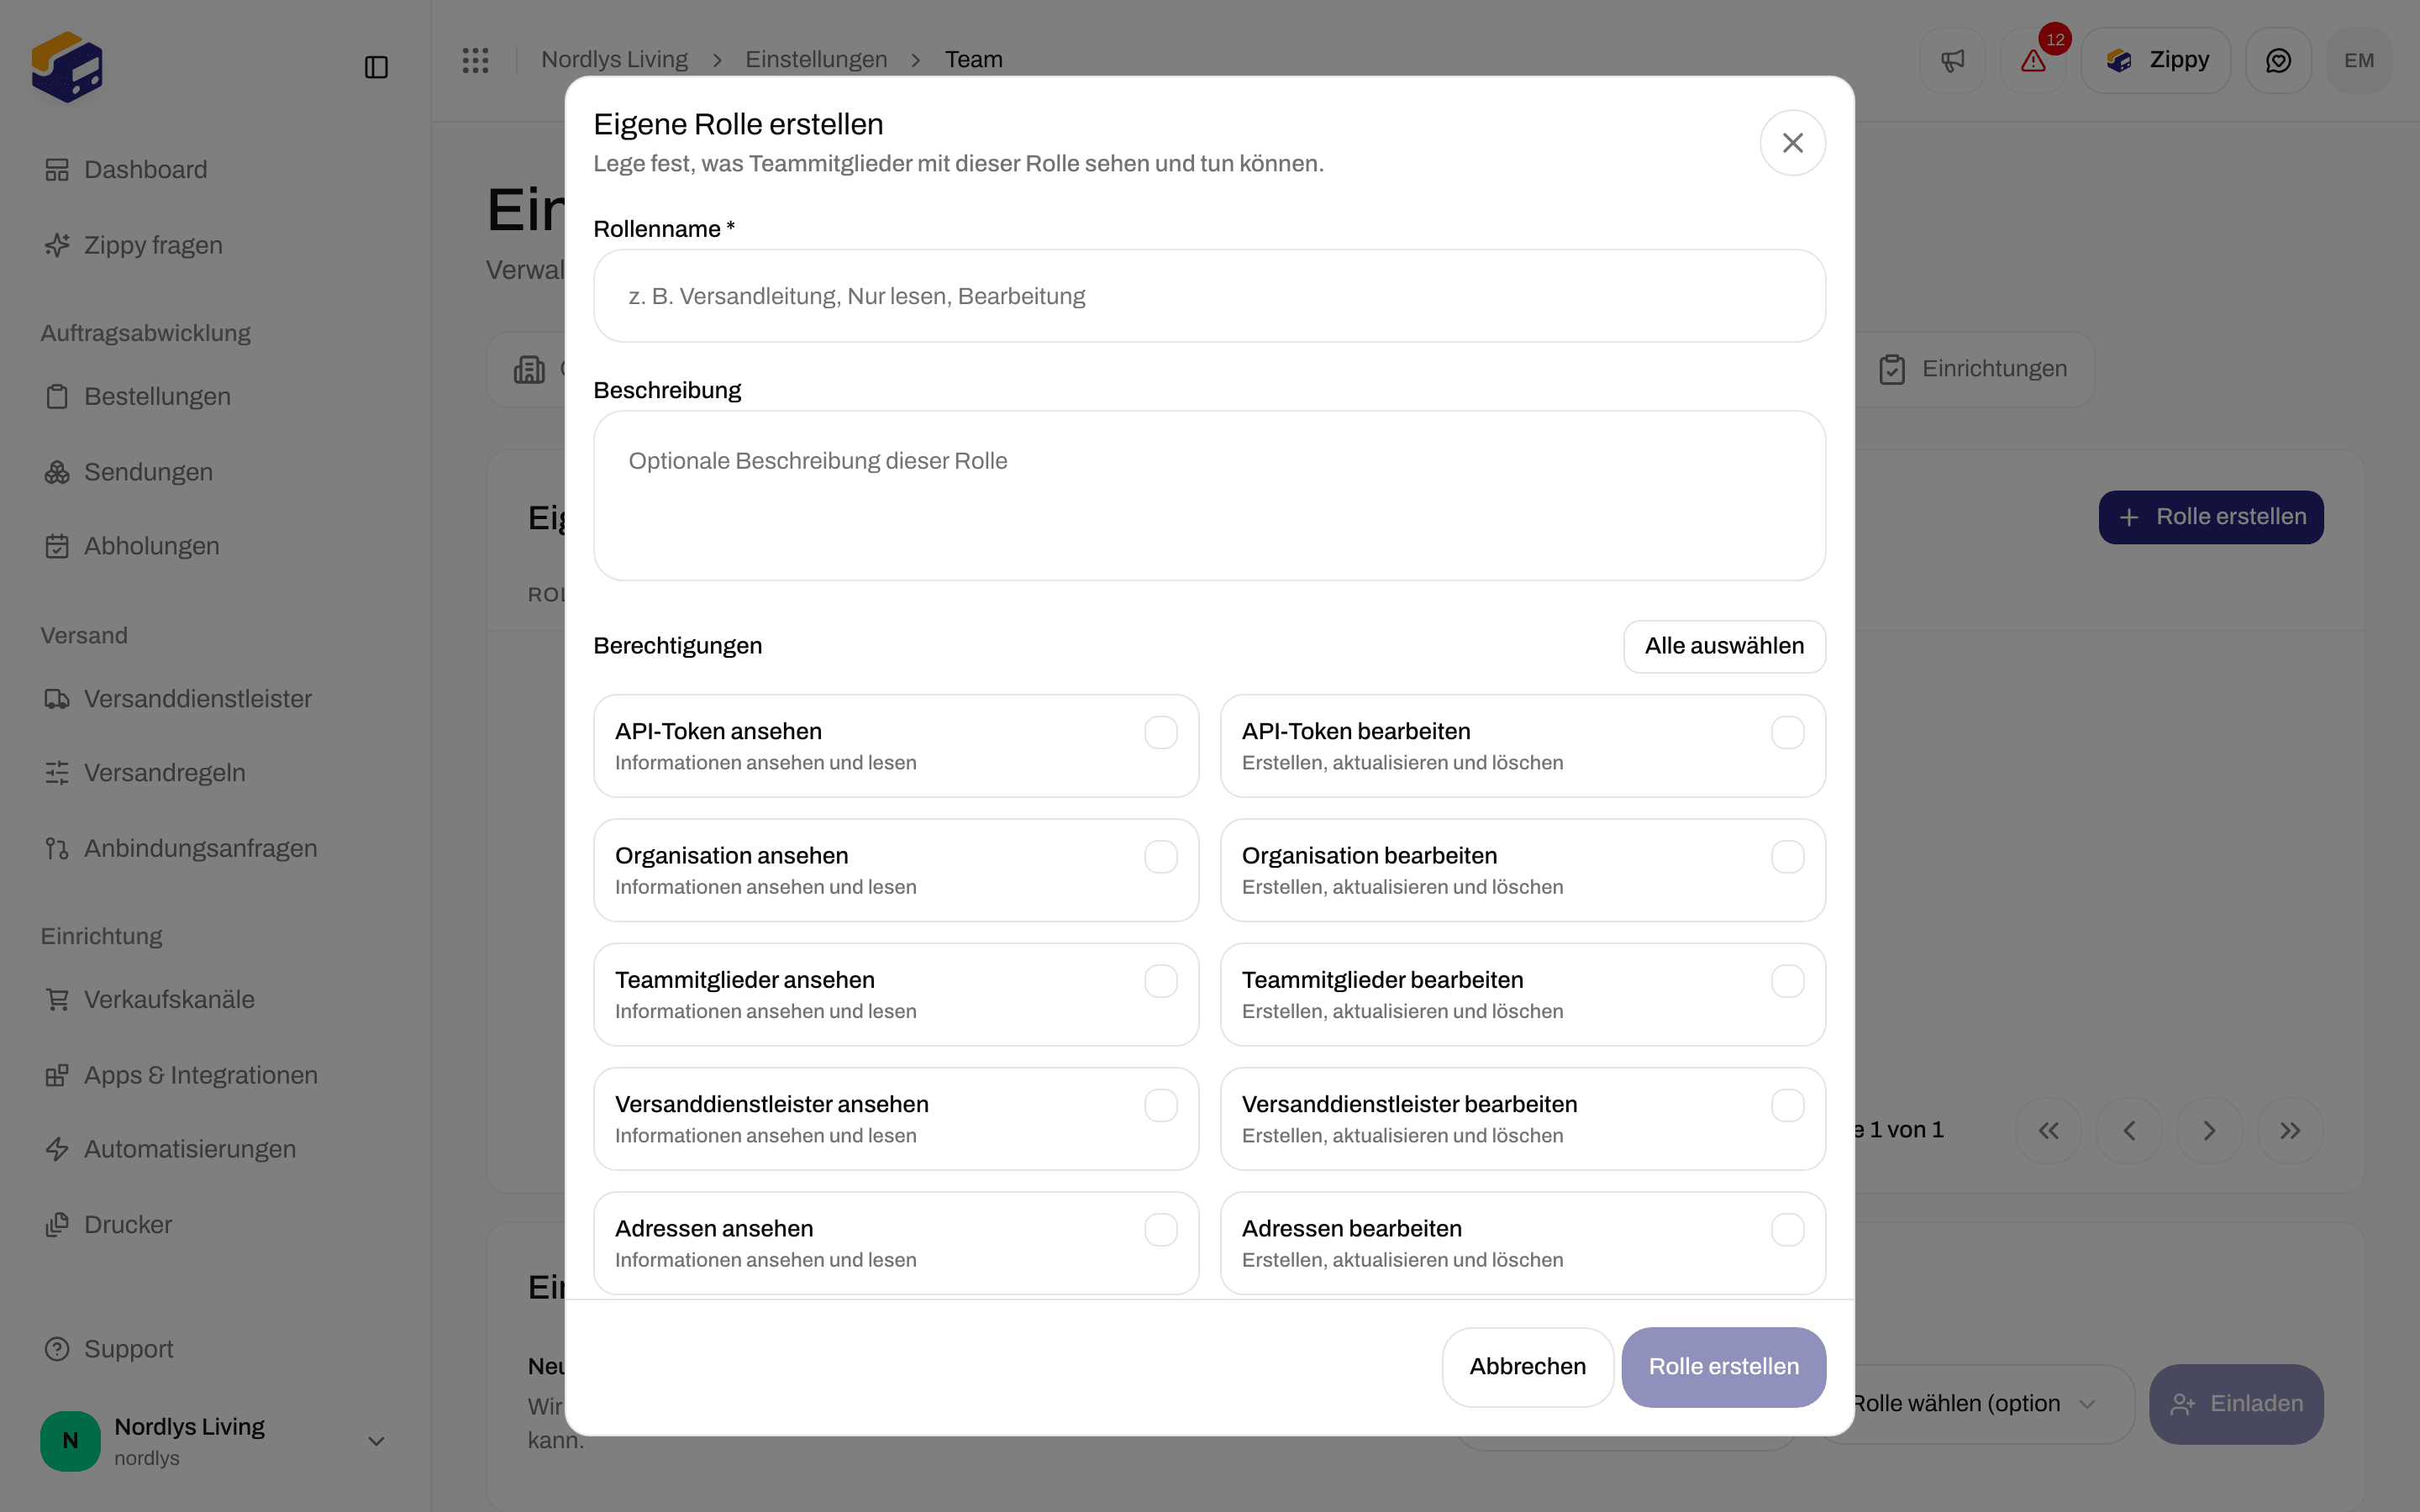Close the Eigene Rolle erstellen dialog
This screenshot has height=1512, width=2420.
tap(1792, 143)
